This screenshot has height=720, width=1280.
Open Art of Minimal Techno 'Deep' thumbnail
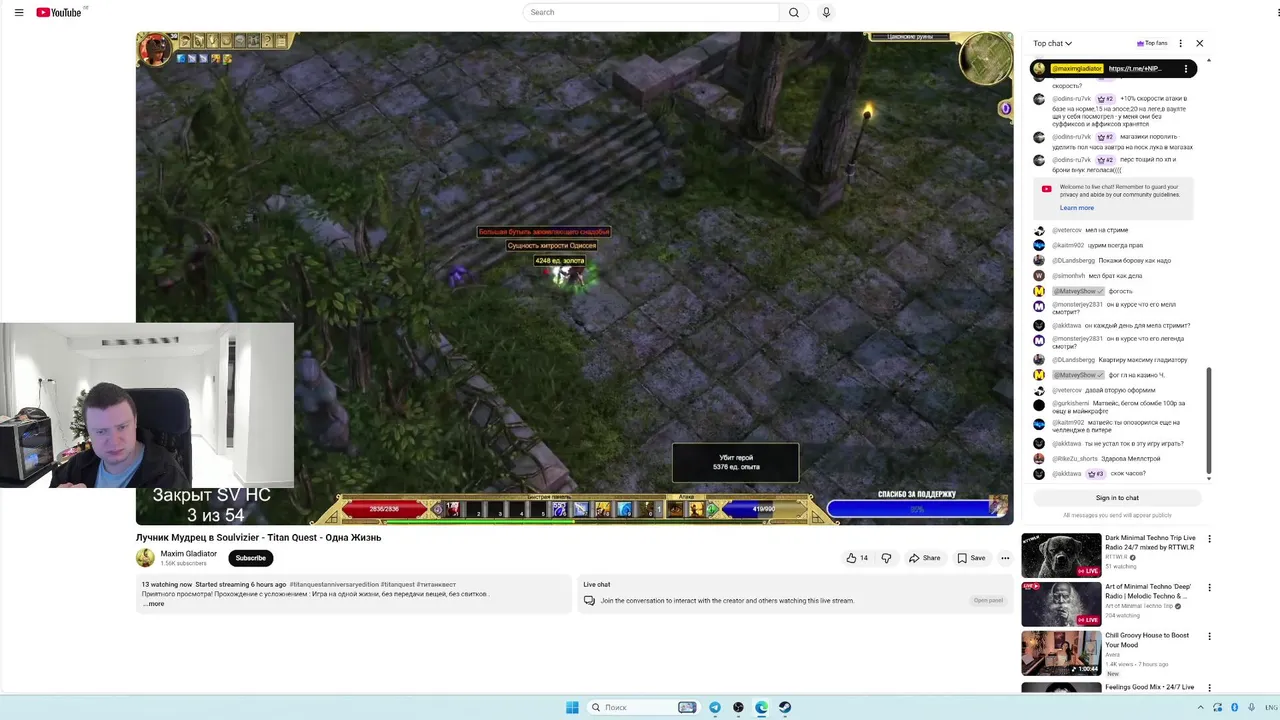click(1061, 604)
